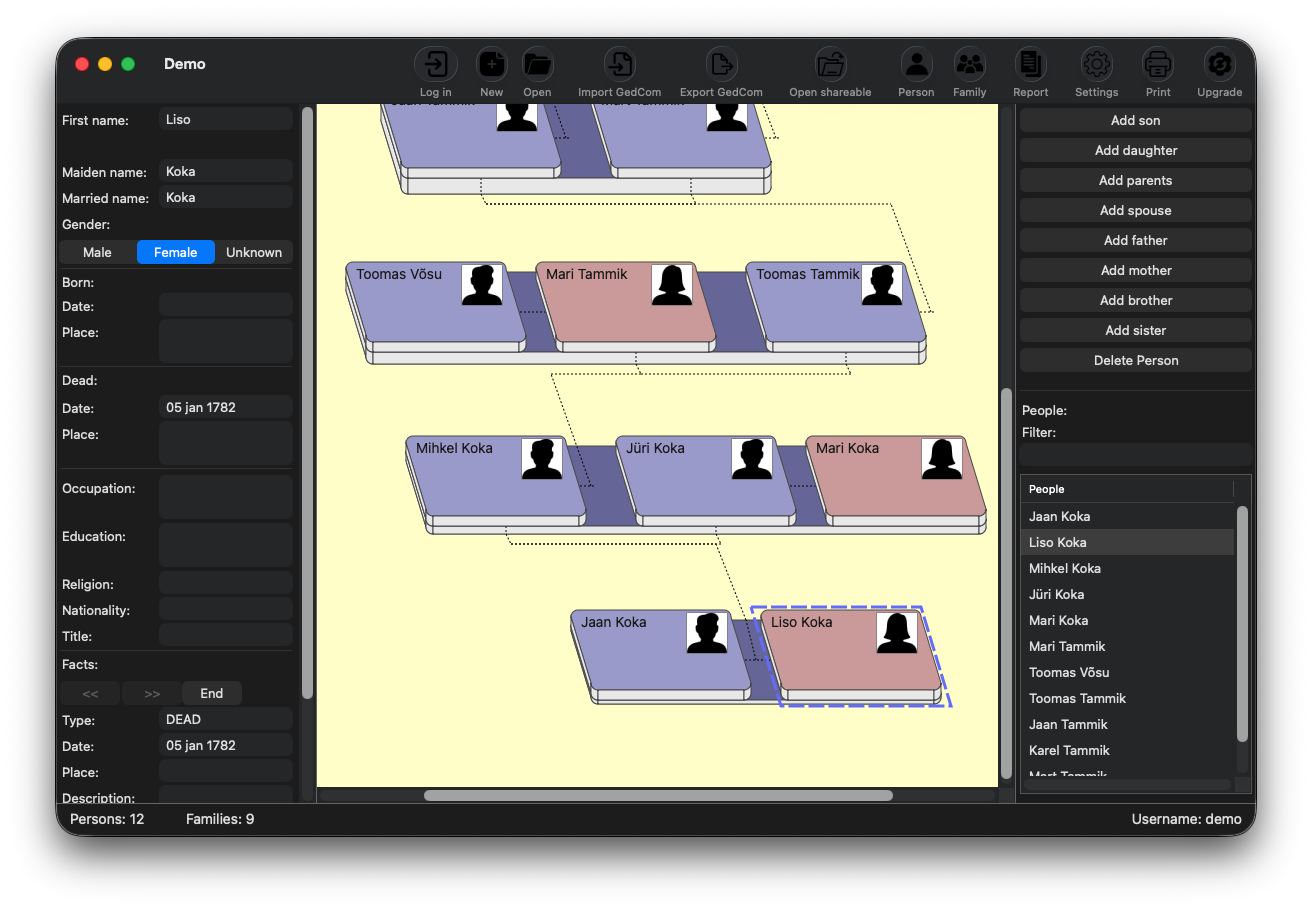This screenshot has height=910, width=1312.
Task: Select Toomas Võsu in the People list
Action: (x=1068, y=672)
